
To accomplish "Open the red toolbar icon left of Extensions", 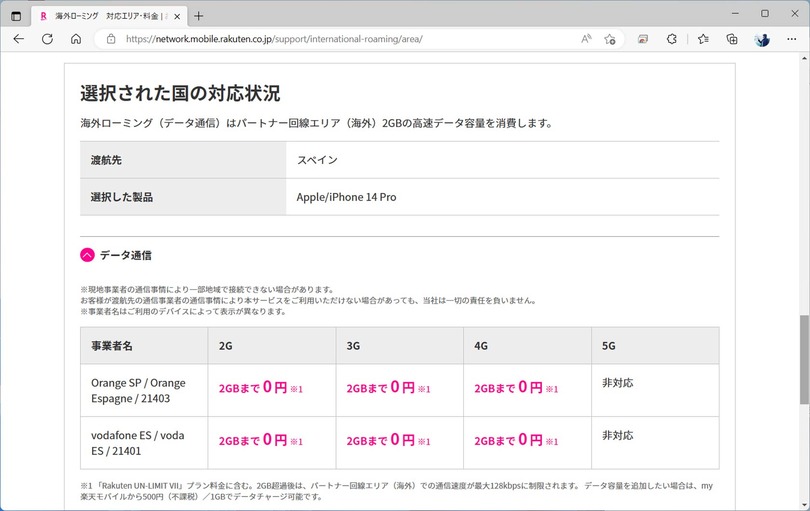I will point(643,39).
